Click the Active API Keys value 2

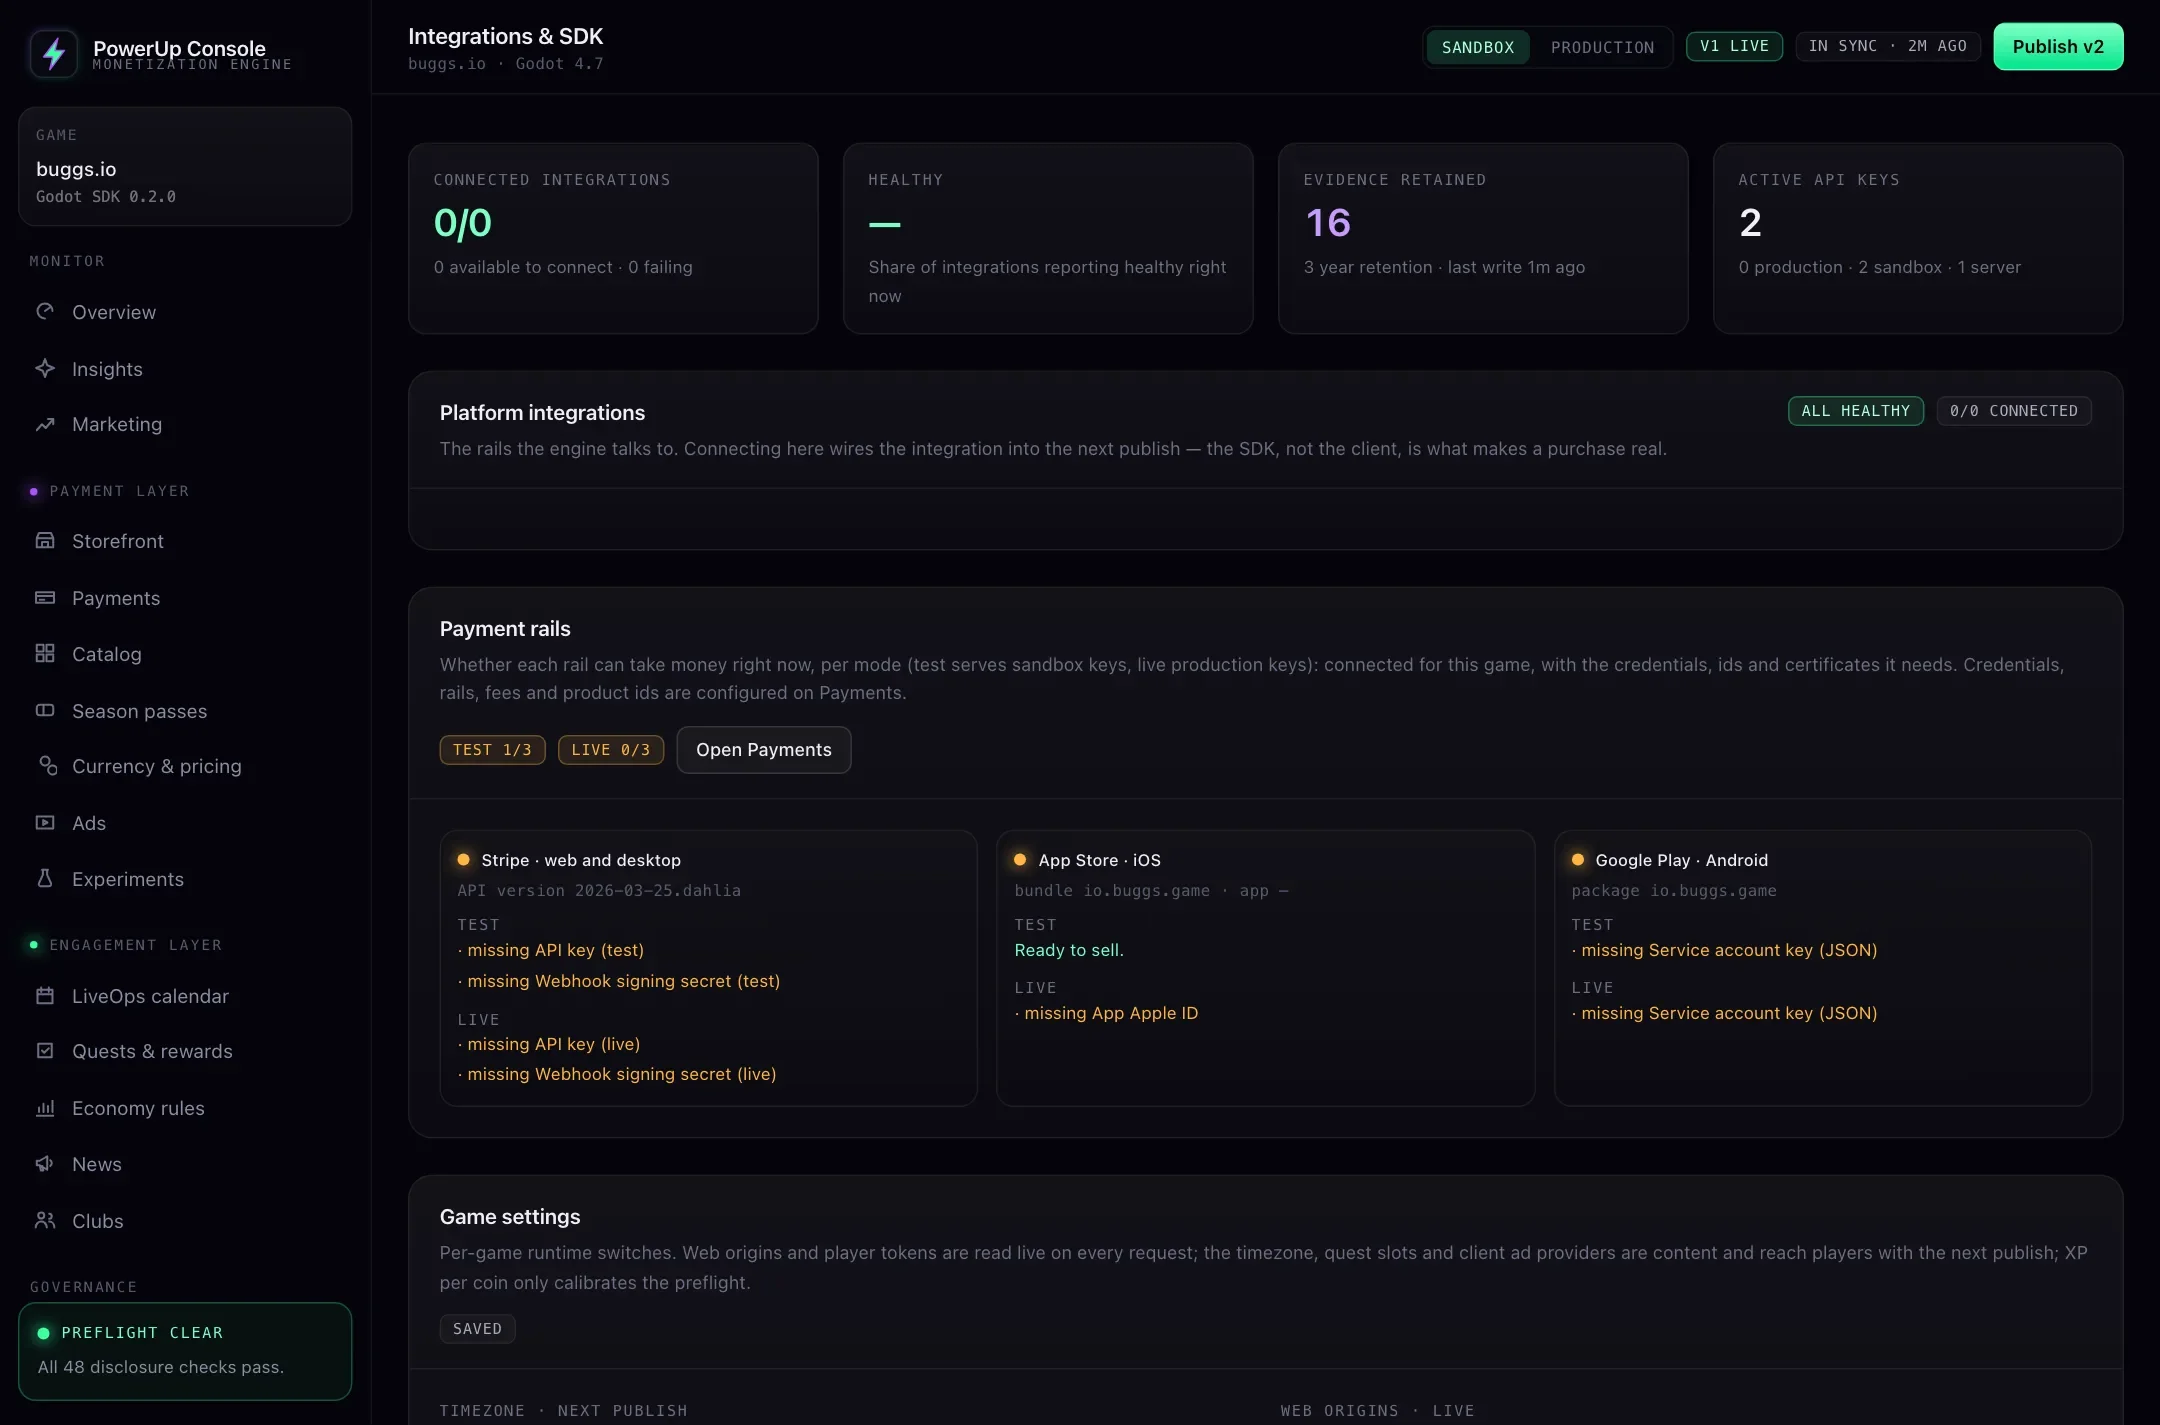pos(1750,223)
